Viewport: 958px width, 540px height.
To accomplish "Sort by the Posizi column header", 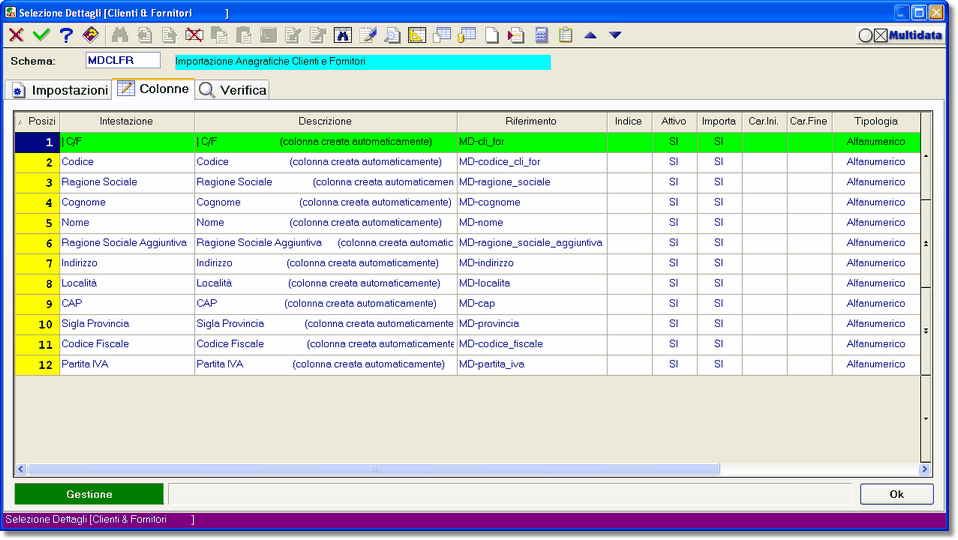I will point(37,121).
